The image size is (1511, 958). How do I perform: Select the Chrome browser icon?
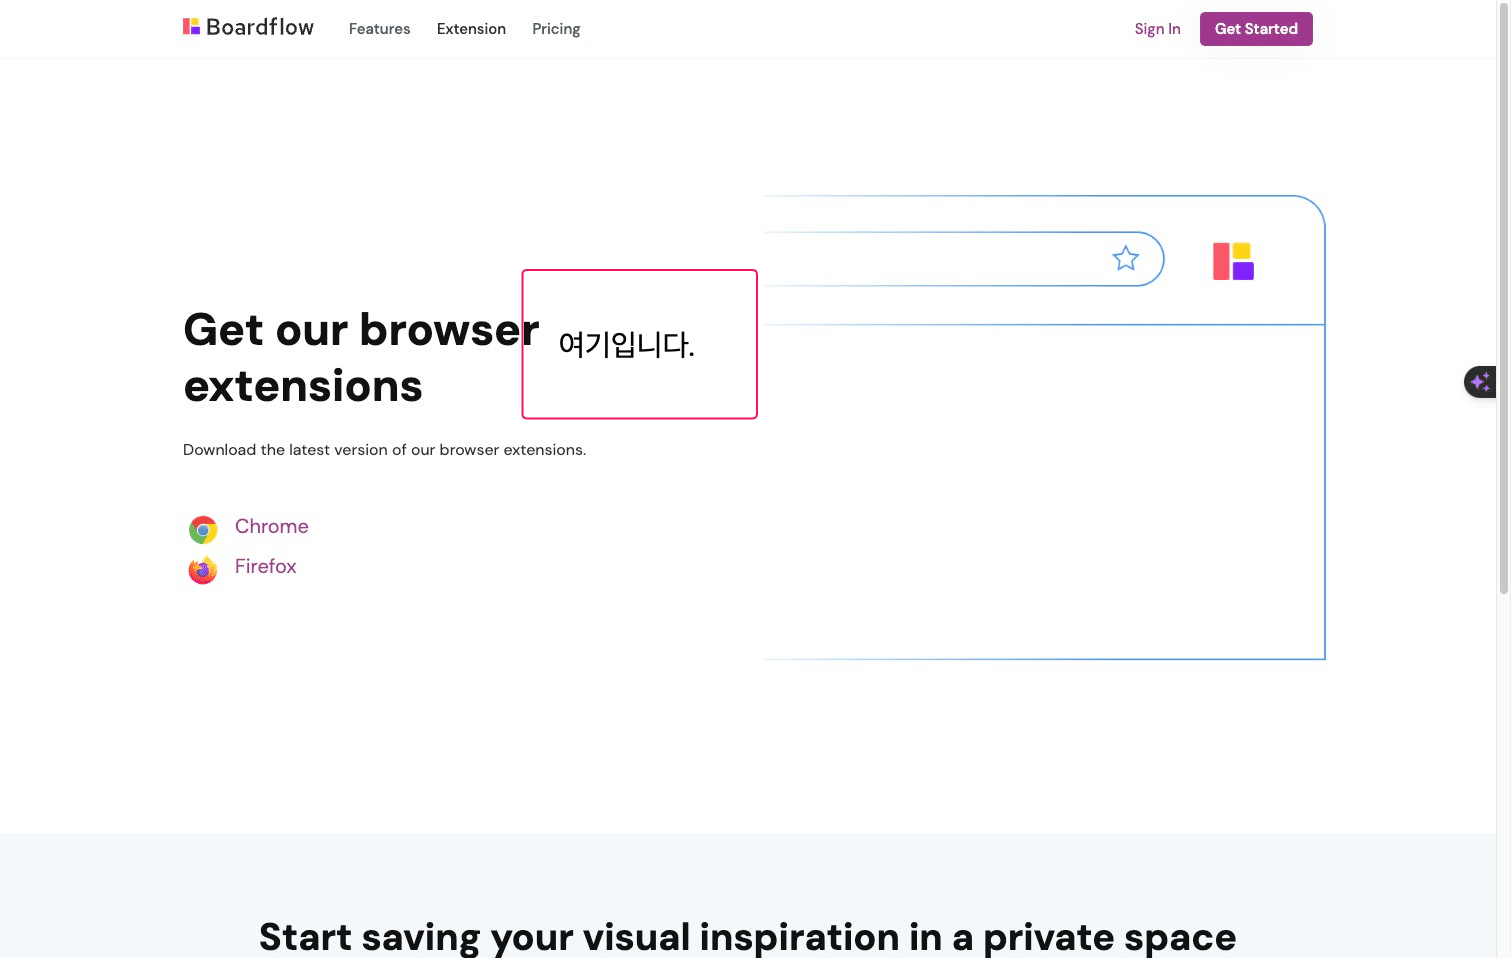203,529
